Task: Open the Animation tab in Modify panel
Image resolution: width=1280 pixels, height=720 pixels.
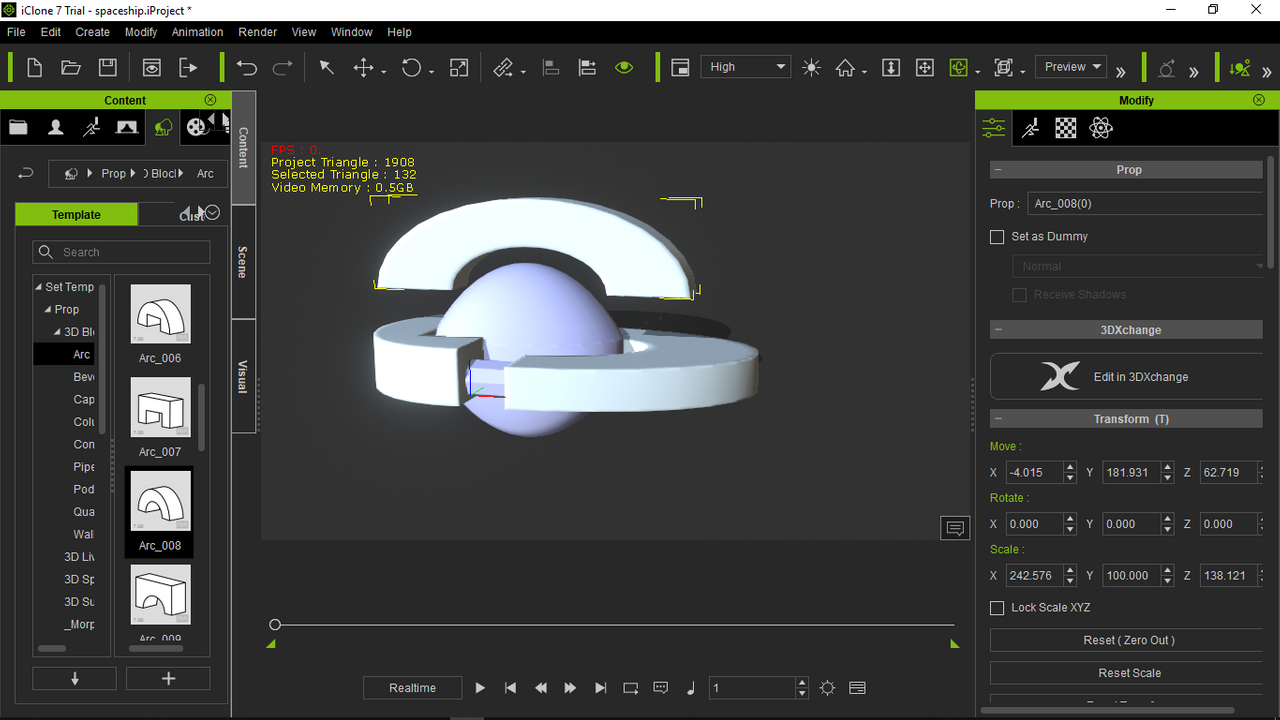Action: (1030, 127)
